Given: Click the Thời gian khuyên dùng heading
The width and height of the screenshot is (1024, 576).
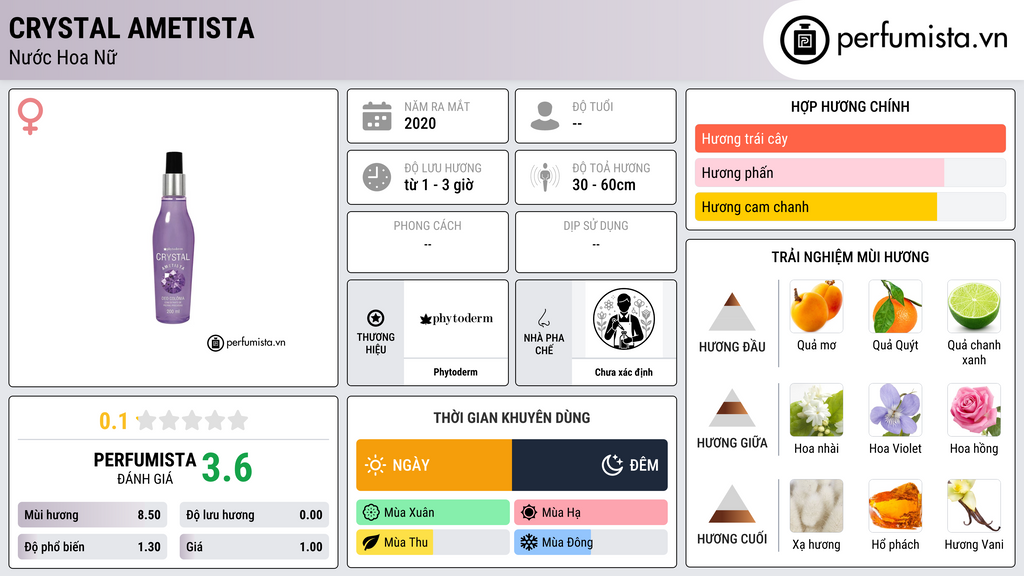Looking at the screenshot, I should pos(512,417).
